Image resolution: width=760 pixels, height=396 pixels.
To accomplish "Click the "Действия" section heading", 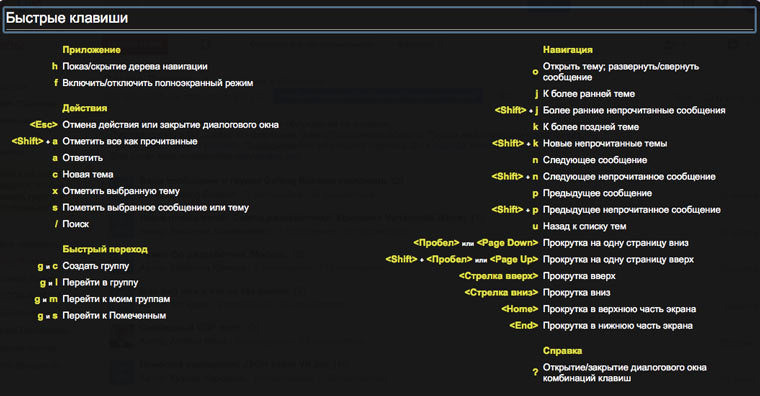I will [85, 108].
